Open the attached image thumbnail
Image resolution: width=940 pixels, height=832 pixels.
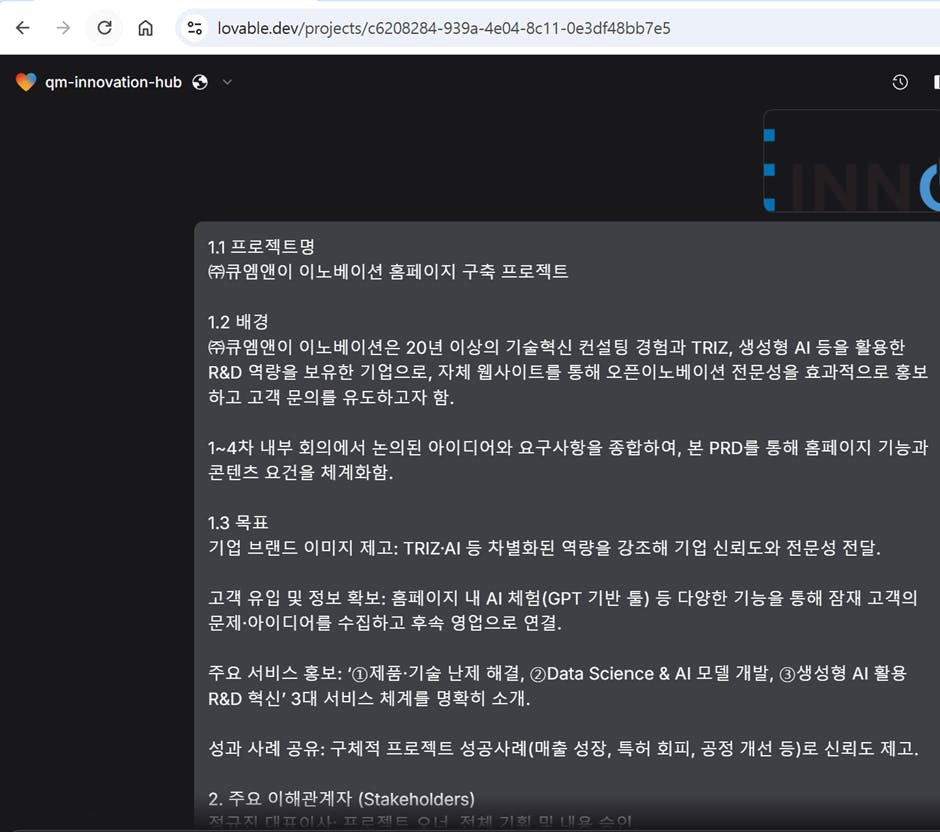click(x=851, y=161)
